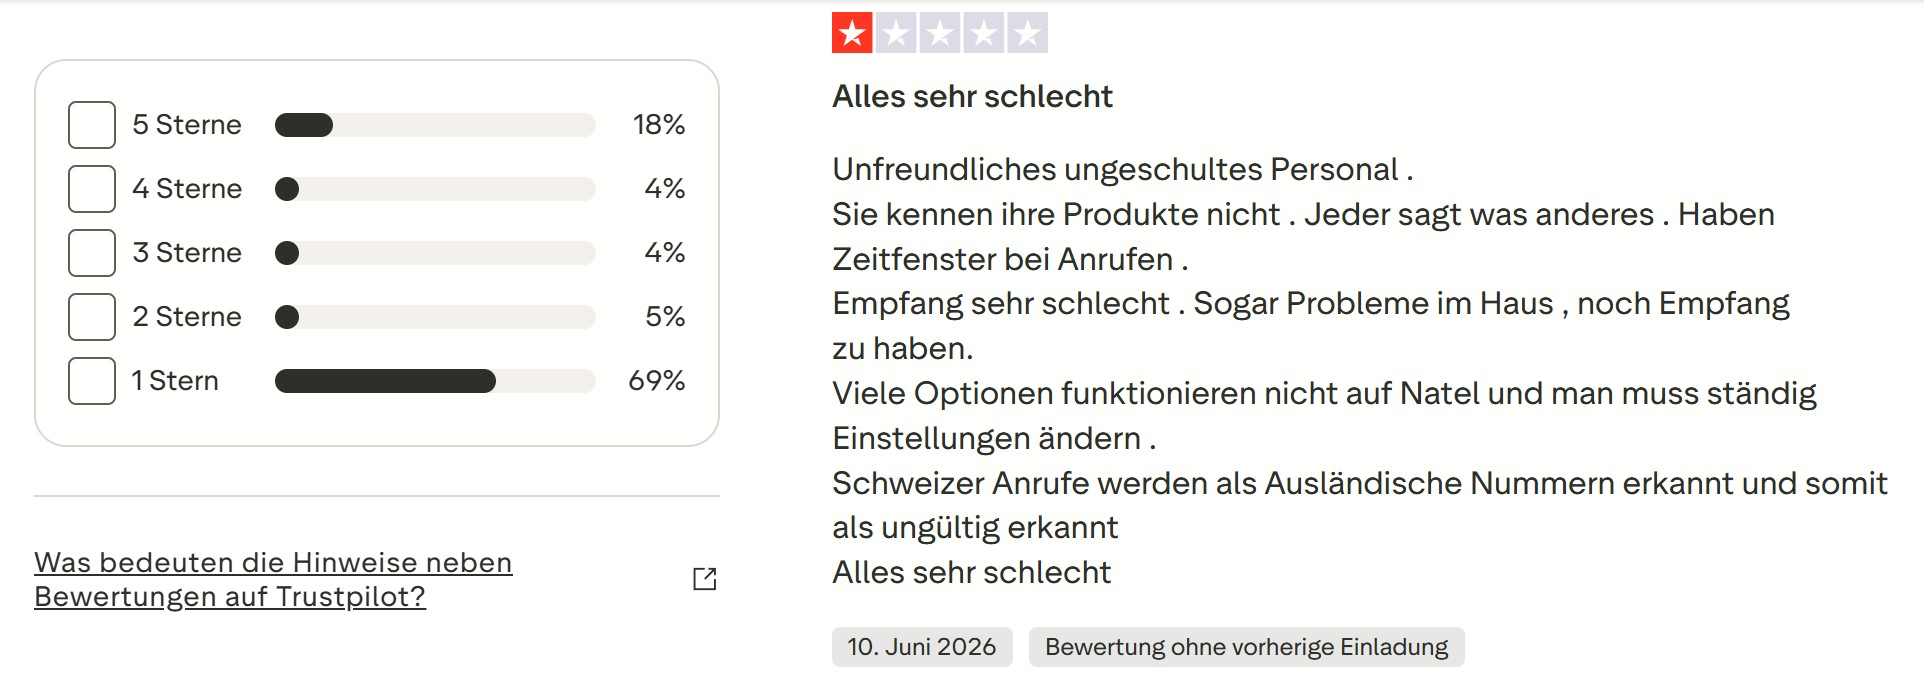Click the fourth grey rating star

pos(984,33)
